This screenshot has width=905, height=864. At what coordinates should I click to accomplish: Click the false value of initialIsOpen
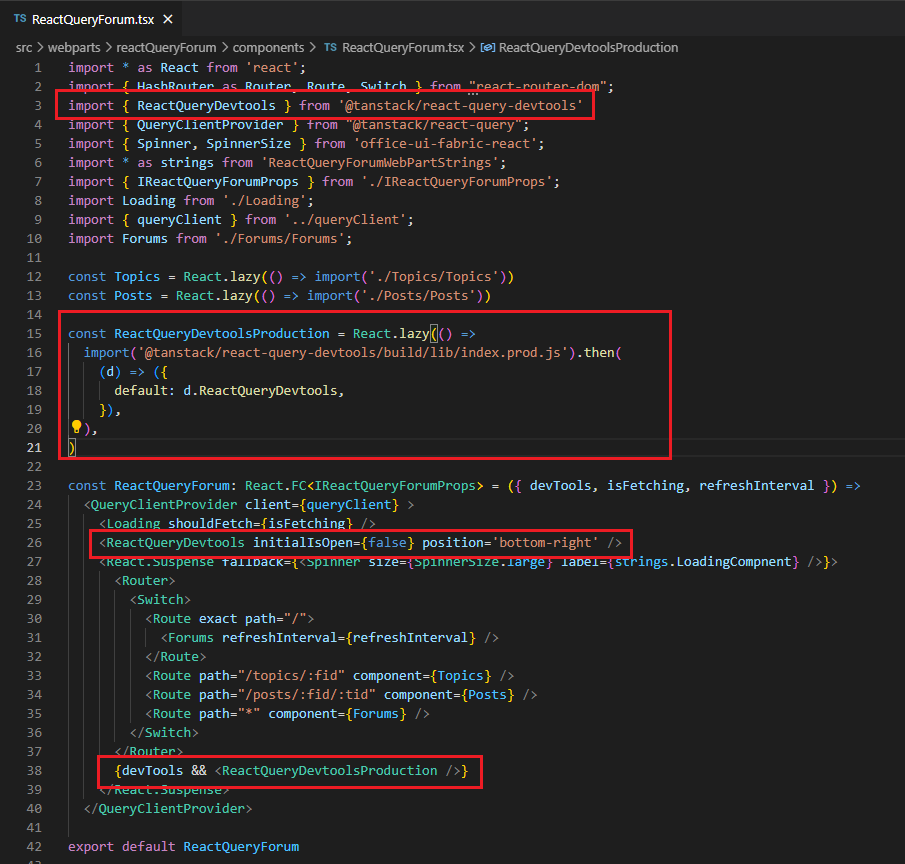(x=388, y=543)
